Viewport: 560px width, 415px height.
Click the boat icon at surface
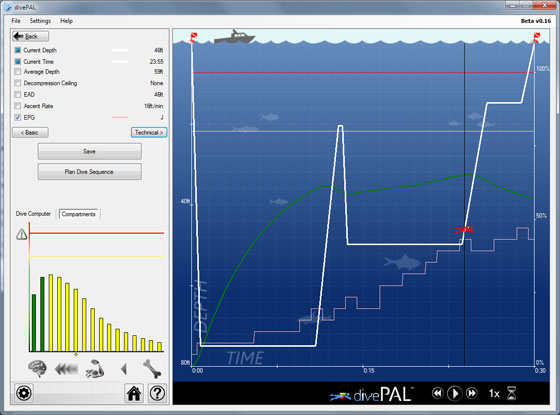click(234, 37)
